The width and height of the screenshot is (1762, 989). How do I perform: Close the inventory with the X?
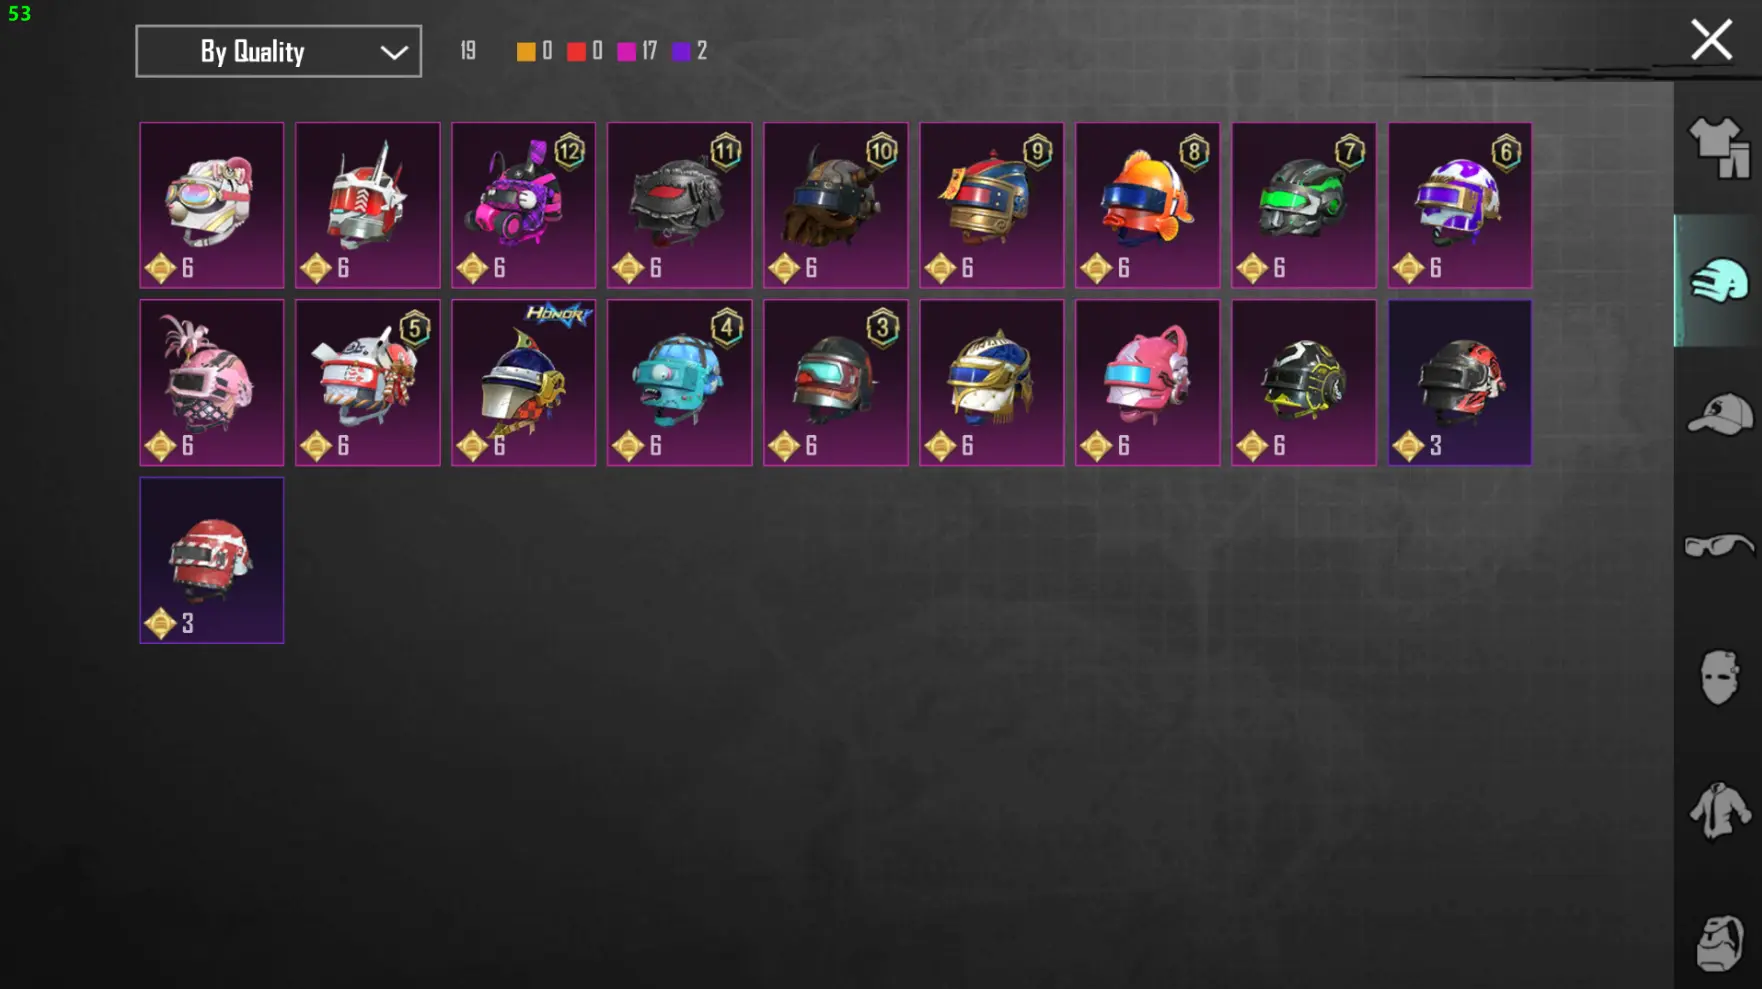[1711, 40]
